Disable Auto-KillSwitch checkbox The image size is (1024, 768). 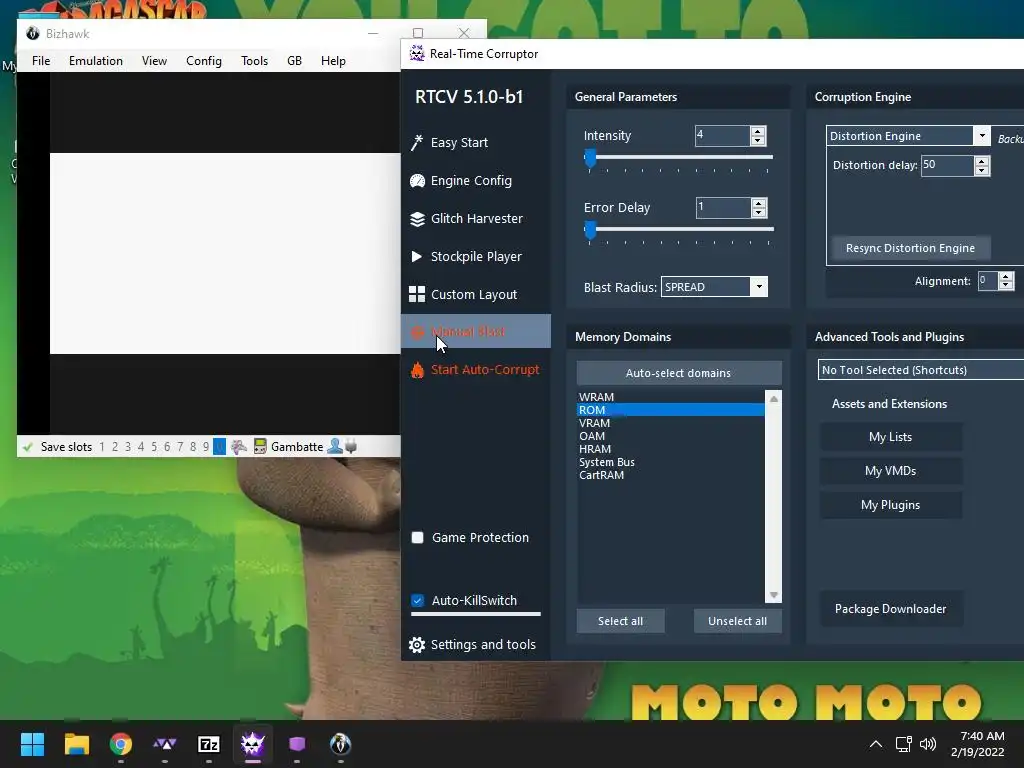417,600
